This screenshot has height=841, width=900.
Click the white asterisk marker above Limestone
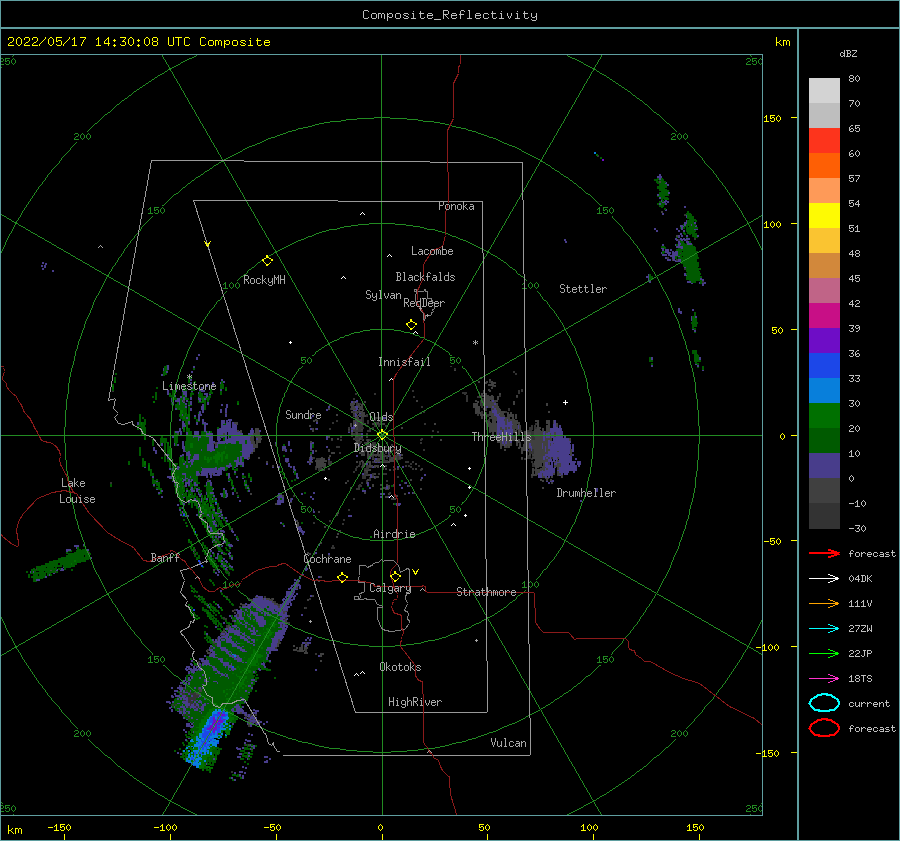tap(189, 377)
